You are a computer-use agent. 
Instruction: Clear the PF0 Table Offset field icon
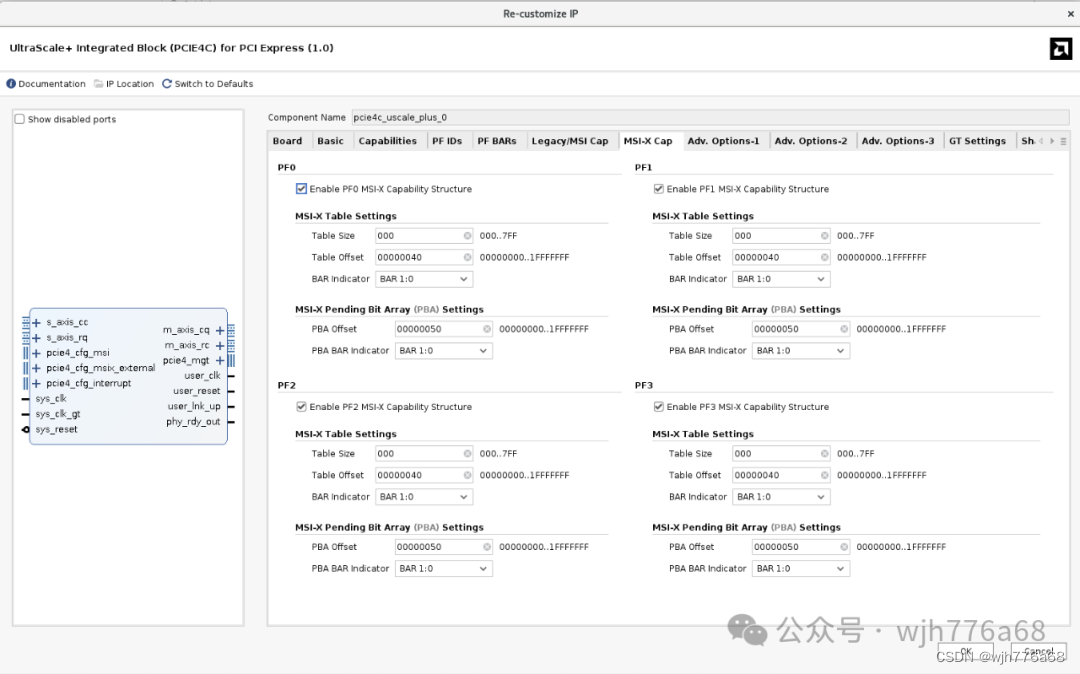(468, 257)
